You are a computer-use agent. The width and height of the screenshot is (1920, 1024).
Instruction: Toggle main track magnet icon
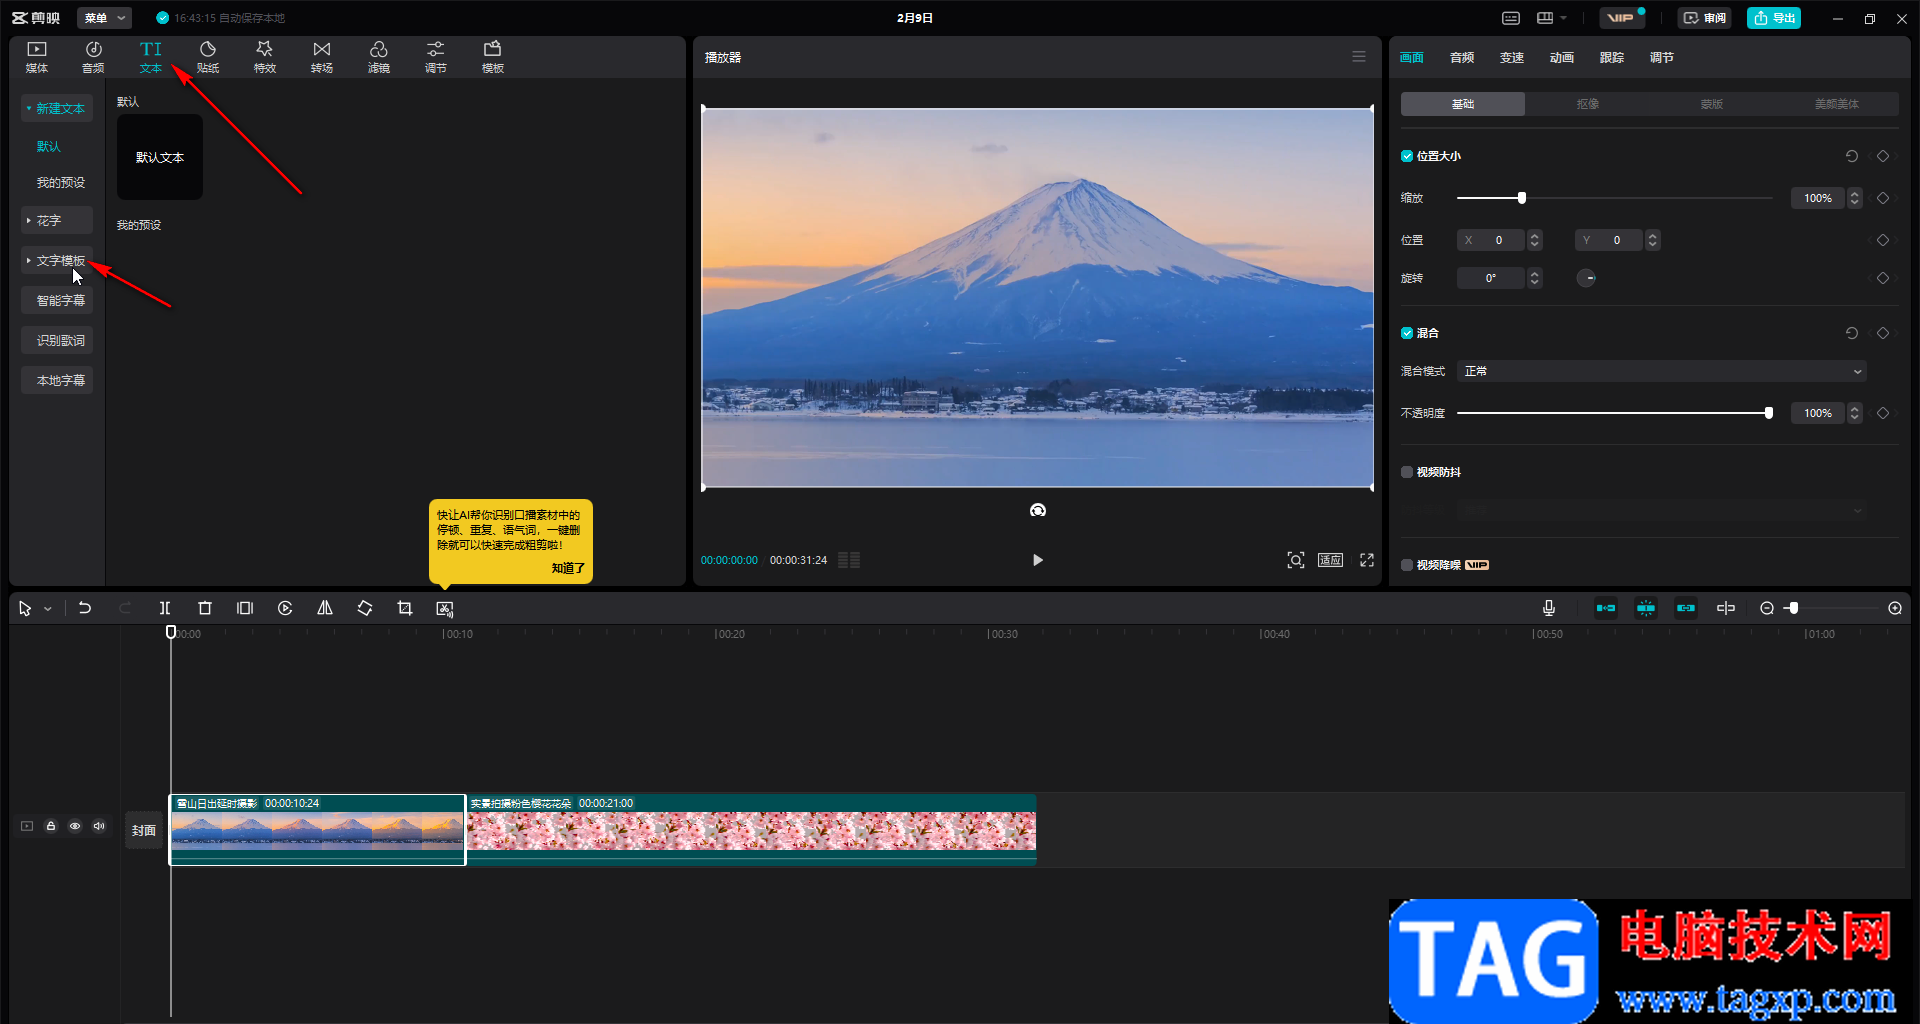[x=1606, y=608]
